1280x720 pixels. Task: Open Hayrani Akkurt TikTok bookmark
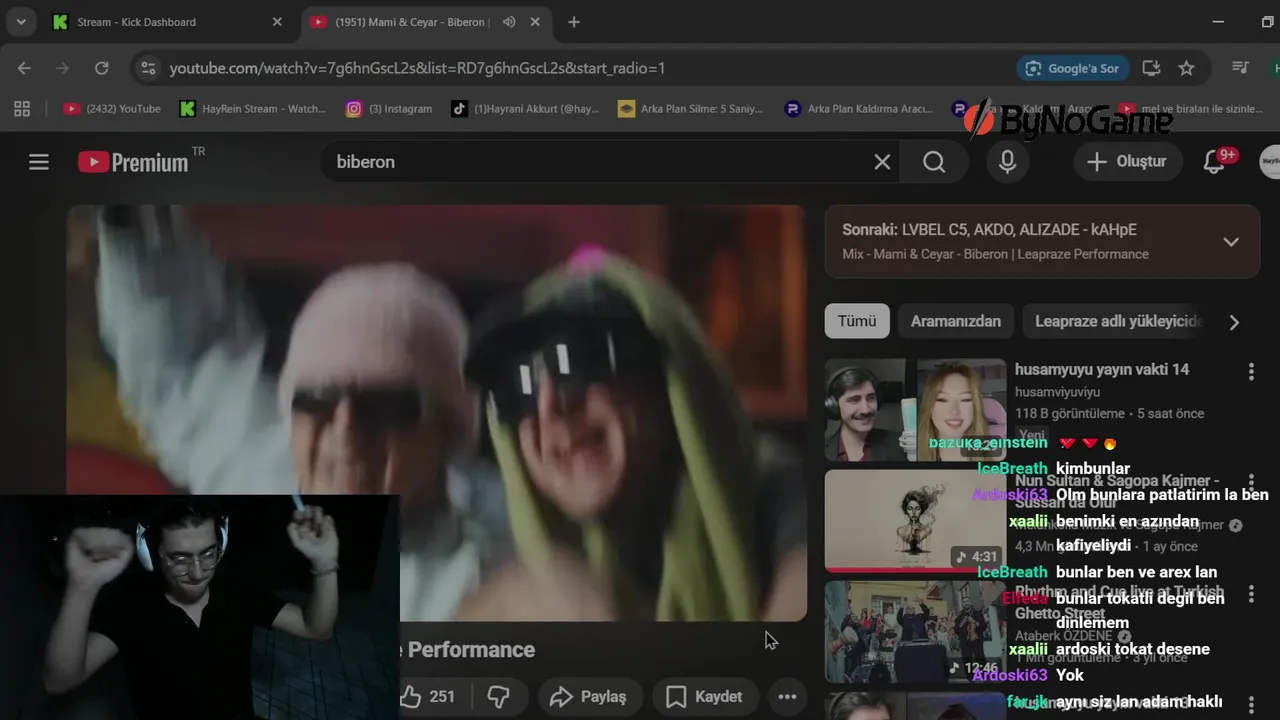[525, 108]
